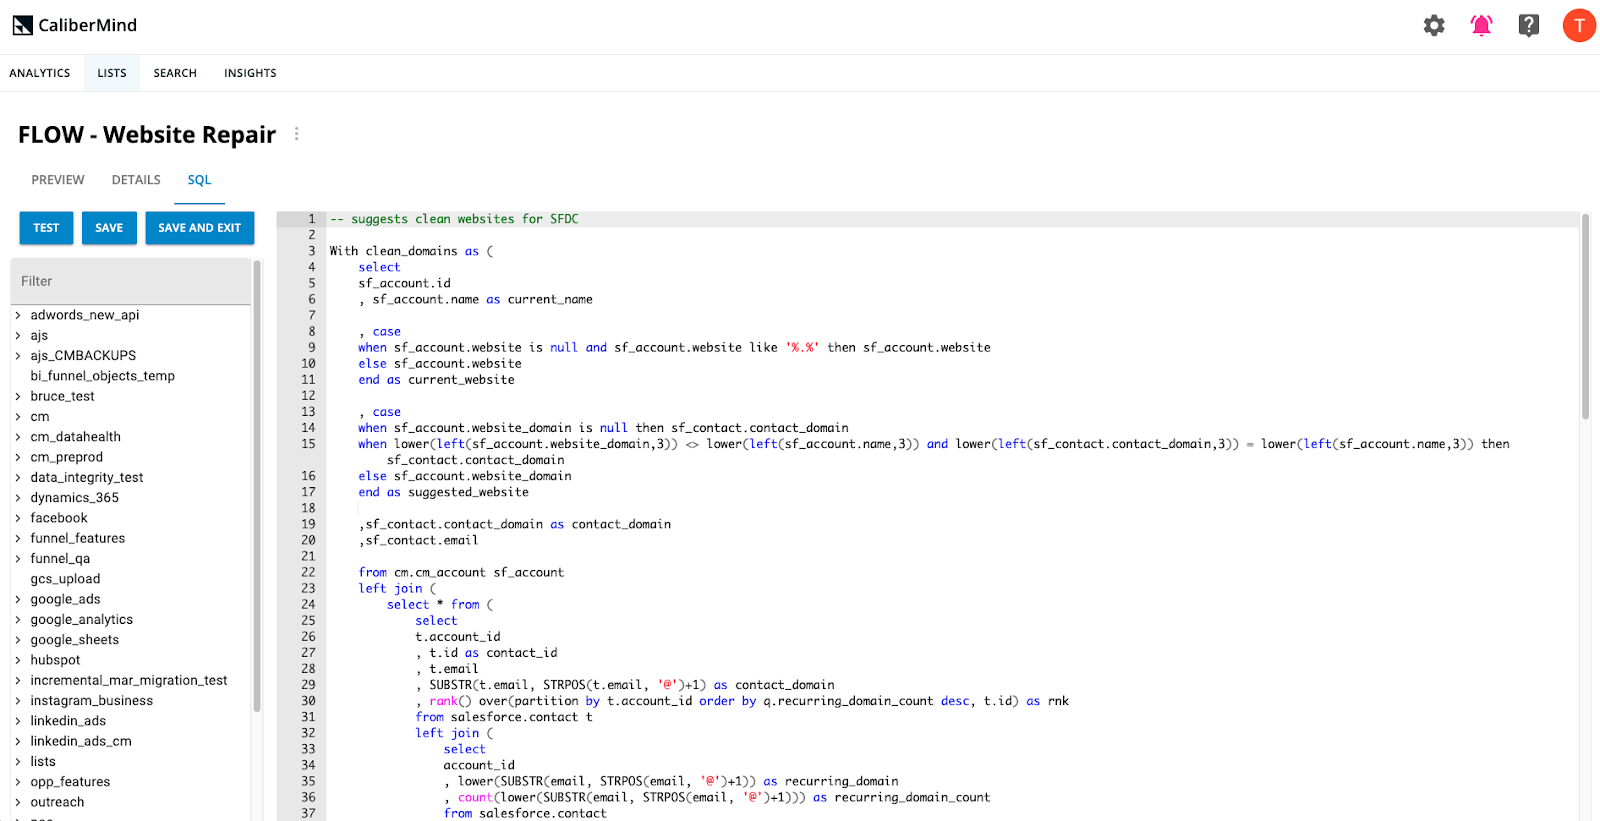The image size is (1600, 821).
Task: Expand the bruce_test schema chevron
Action: point(18,396)
